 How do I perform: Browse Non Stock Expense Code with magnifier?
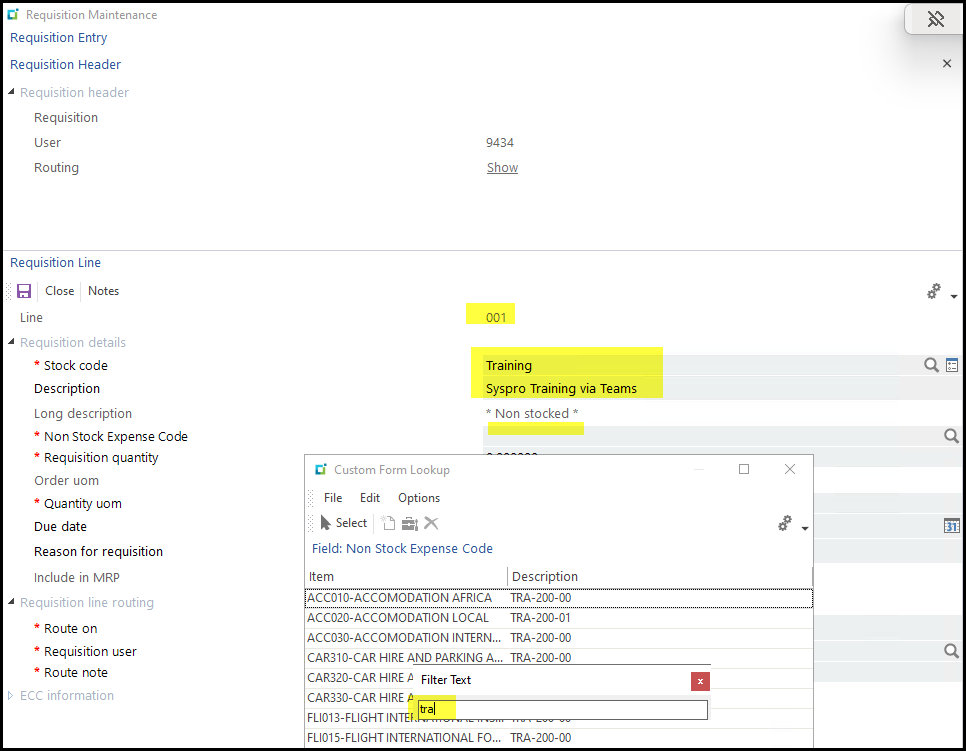pos(951,436)
